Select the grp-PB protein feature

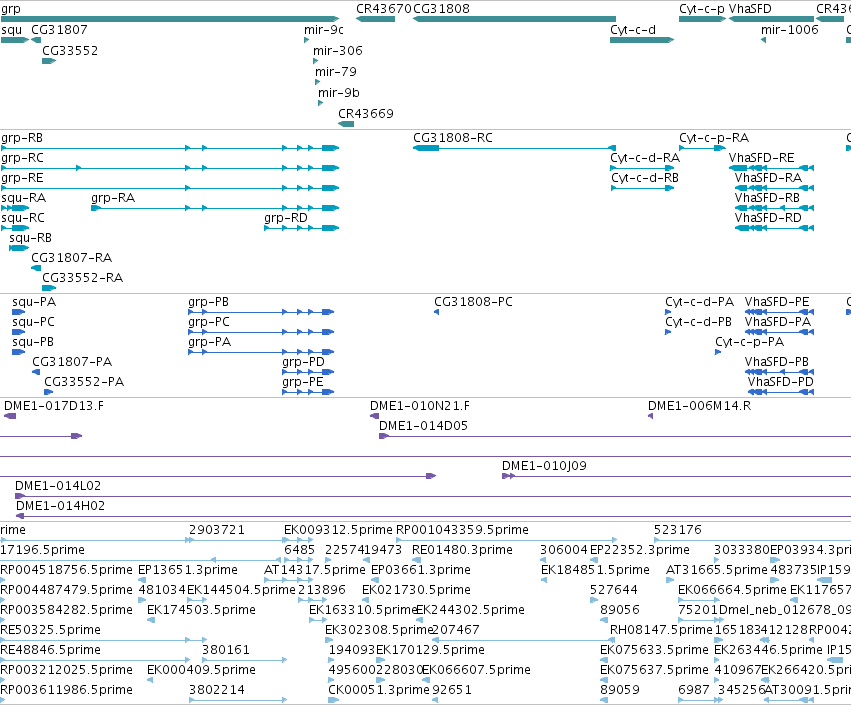[x=261, y=312]
